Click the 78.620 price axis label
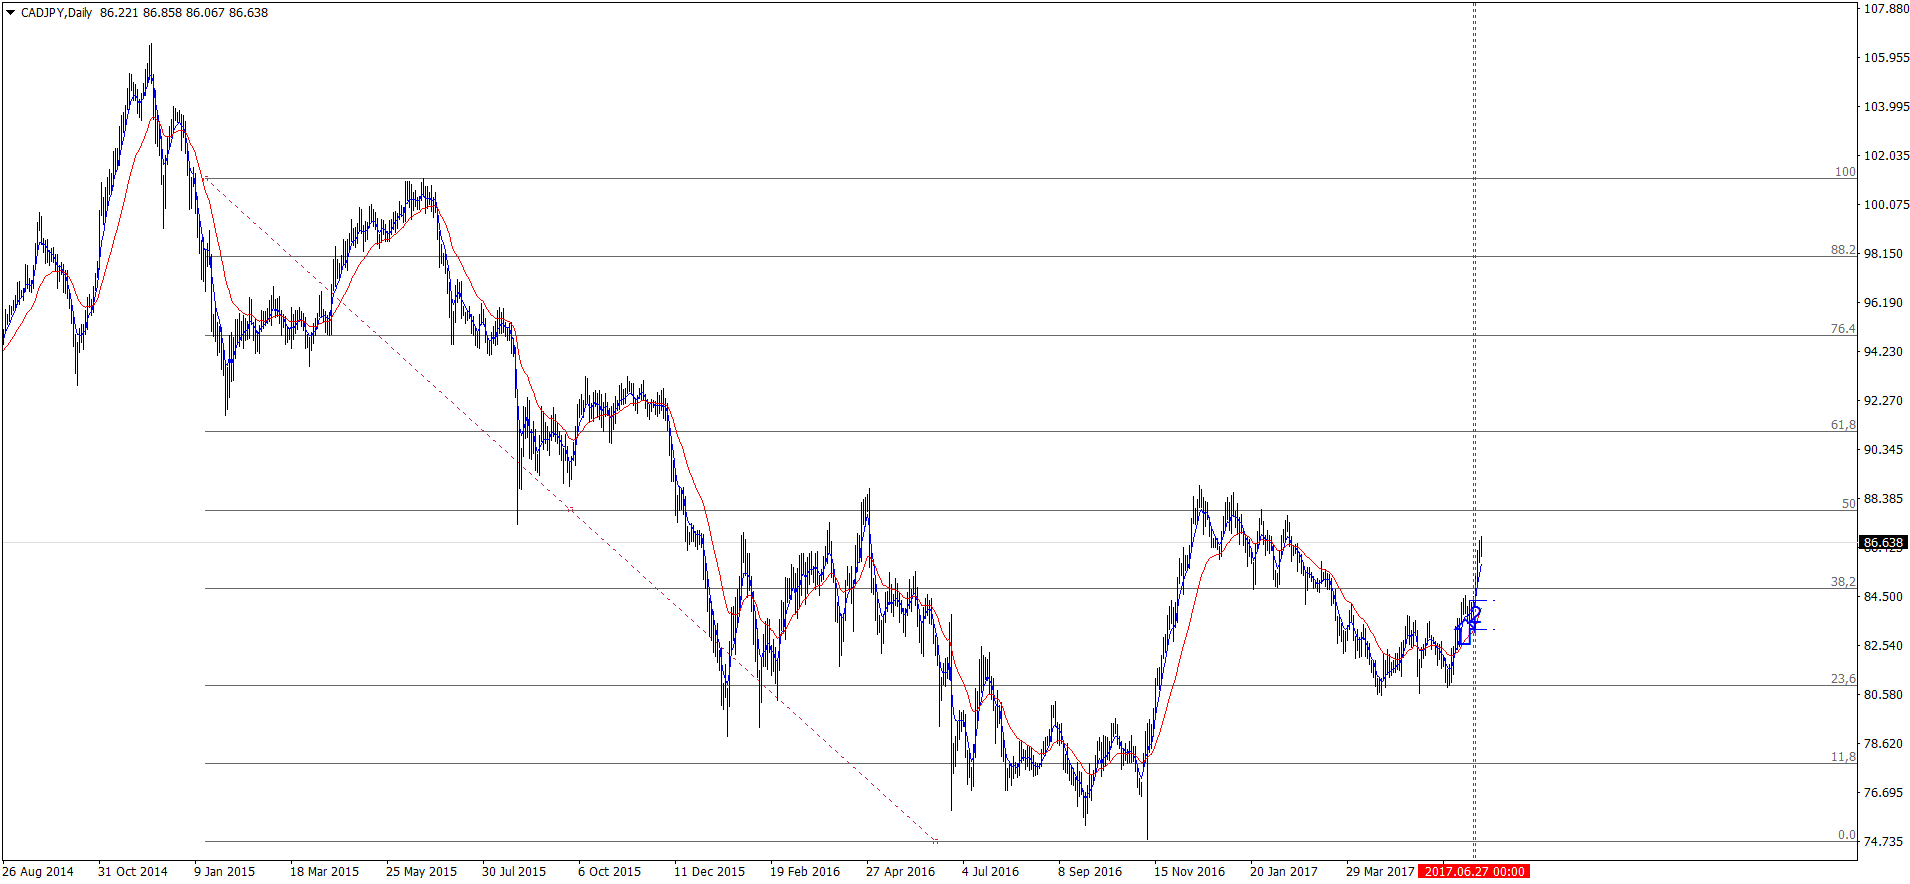 pos(1884,744)
